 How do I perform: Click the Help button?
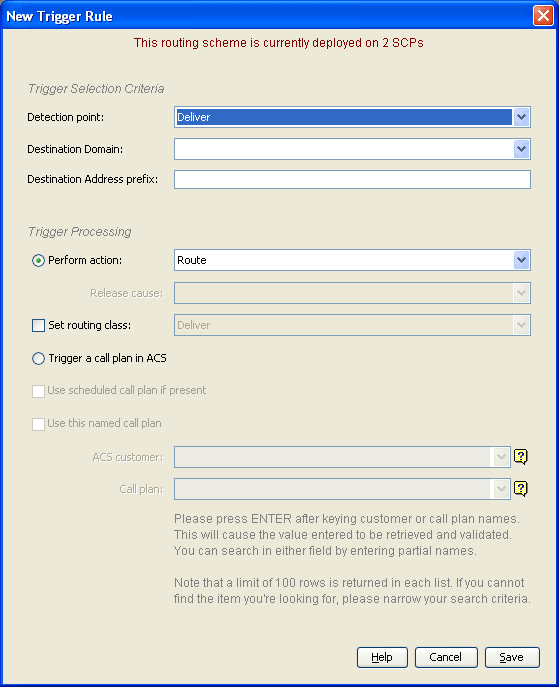pos(382,657)
